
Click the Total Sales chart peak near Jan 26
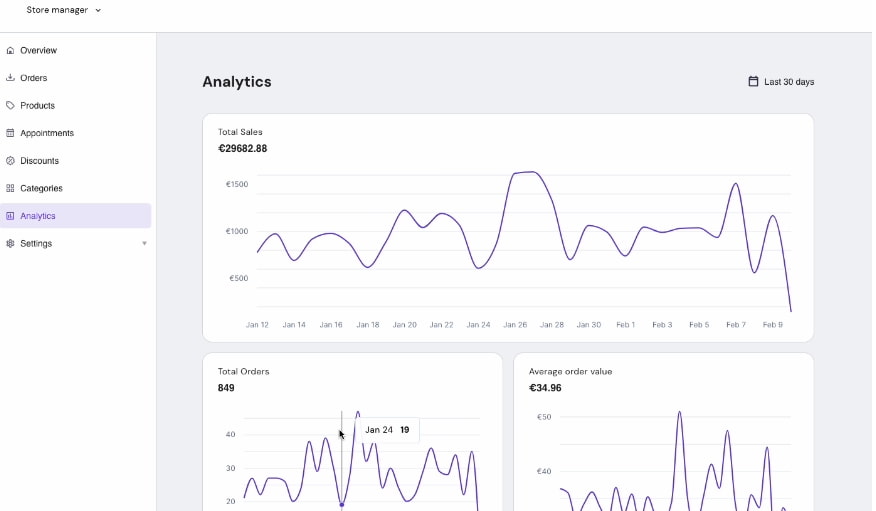coord(528,172)
